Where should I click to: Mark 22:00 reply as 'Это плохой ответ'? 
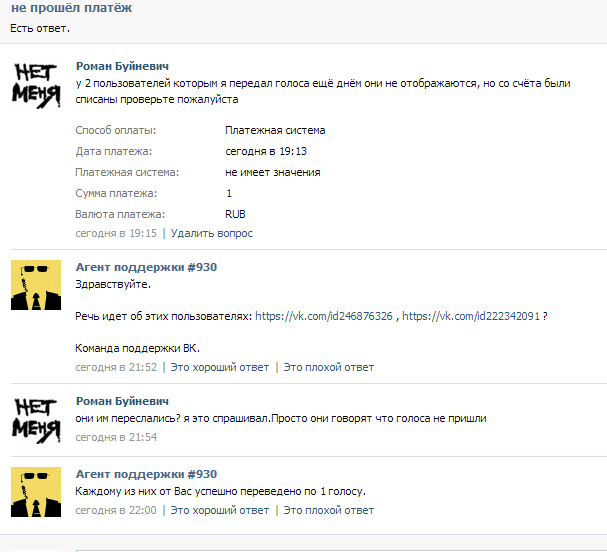coord(329,510)
